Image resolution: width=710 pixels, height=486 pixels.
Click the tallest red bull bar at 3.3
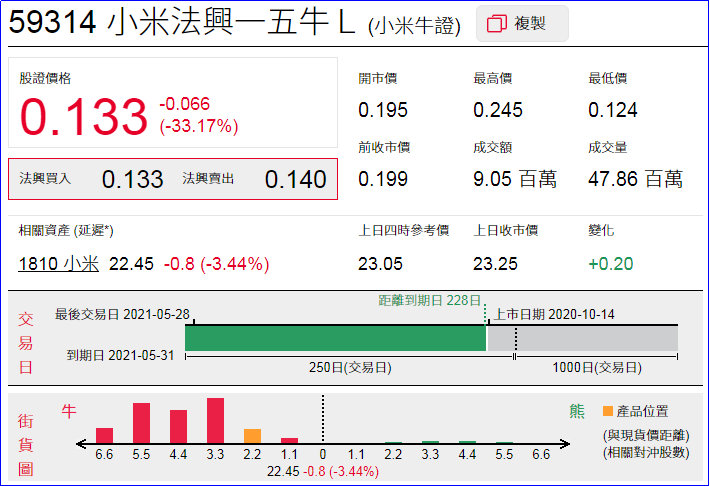pyautogui.click(x=215, y=420)
